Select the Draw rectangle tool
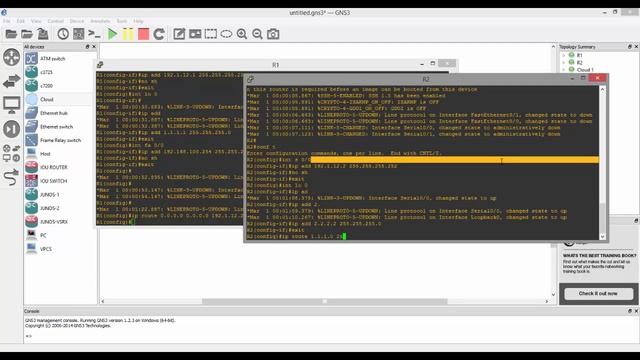640x360 pixels. (211, 34)
